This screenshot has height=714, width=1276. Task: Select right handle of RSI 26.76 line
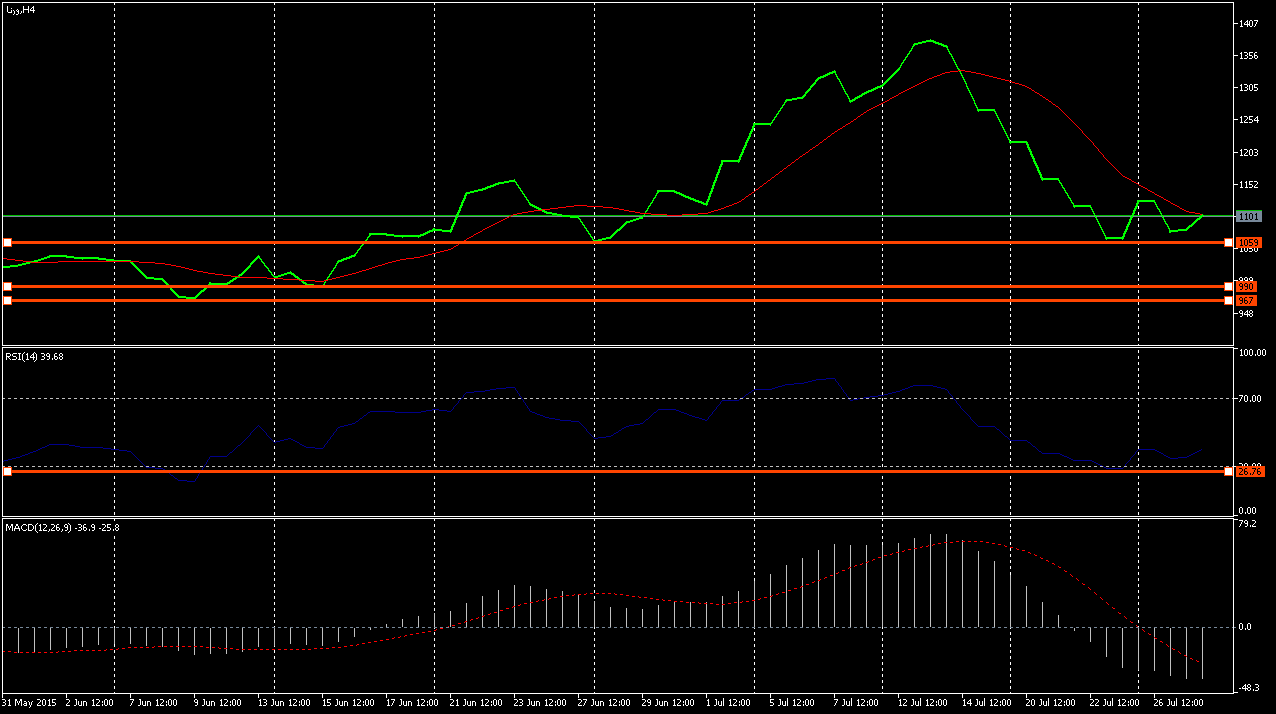pyautogui.click(x=1228, y=471)
